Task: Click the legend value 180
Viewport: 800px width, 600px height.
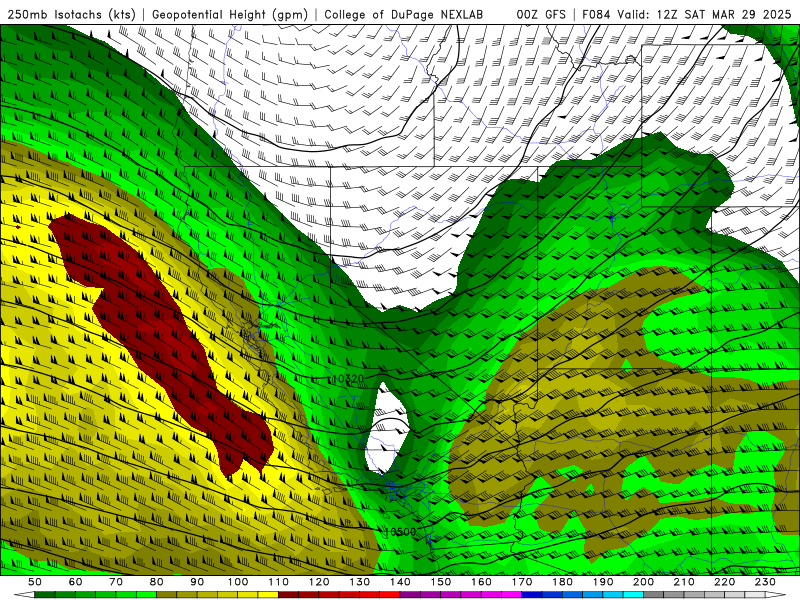Action: pos(562,582)
